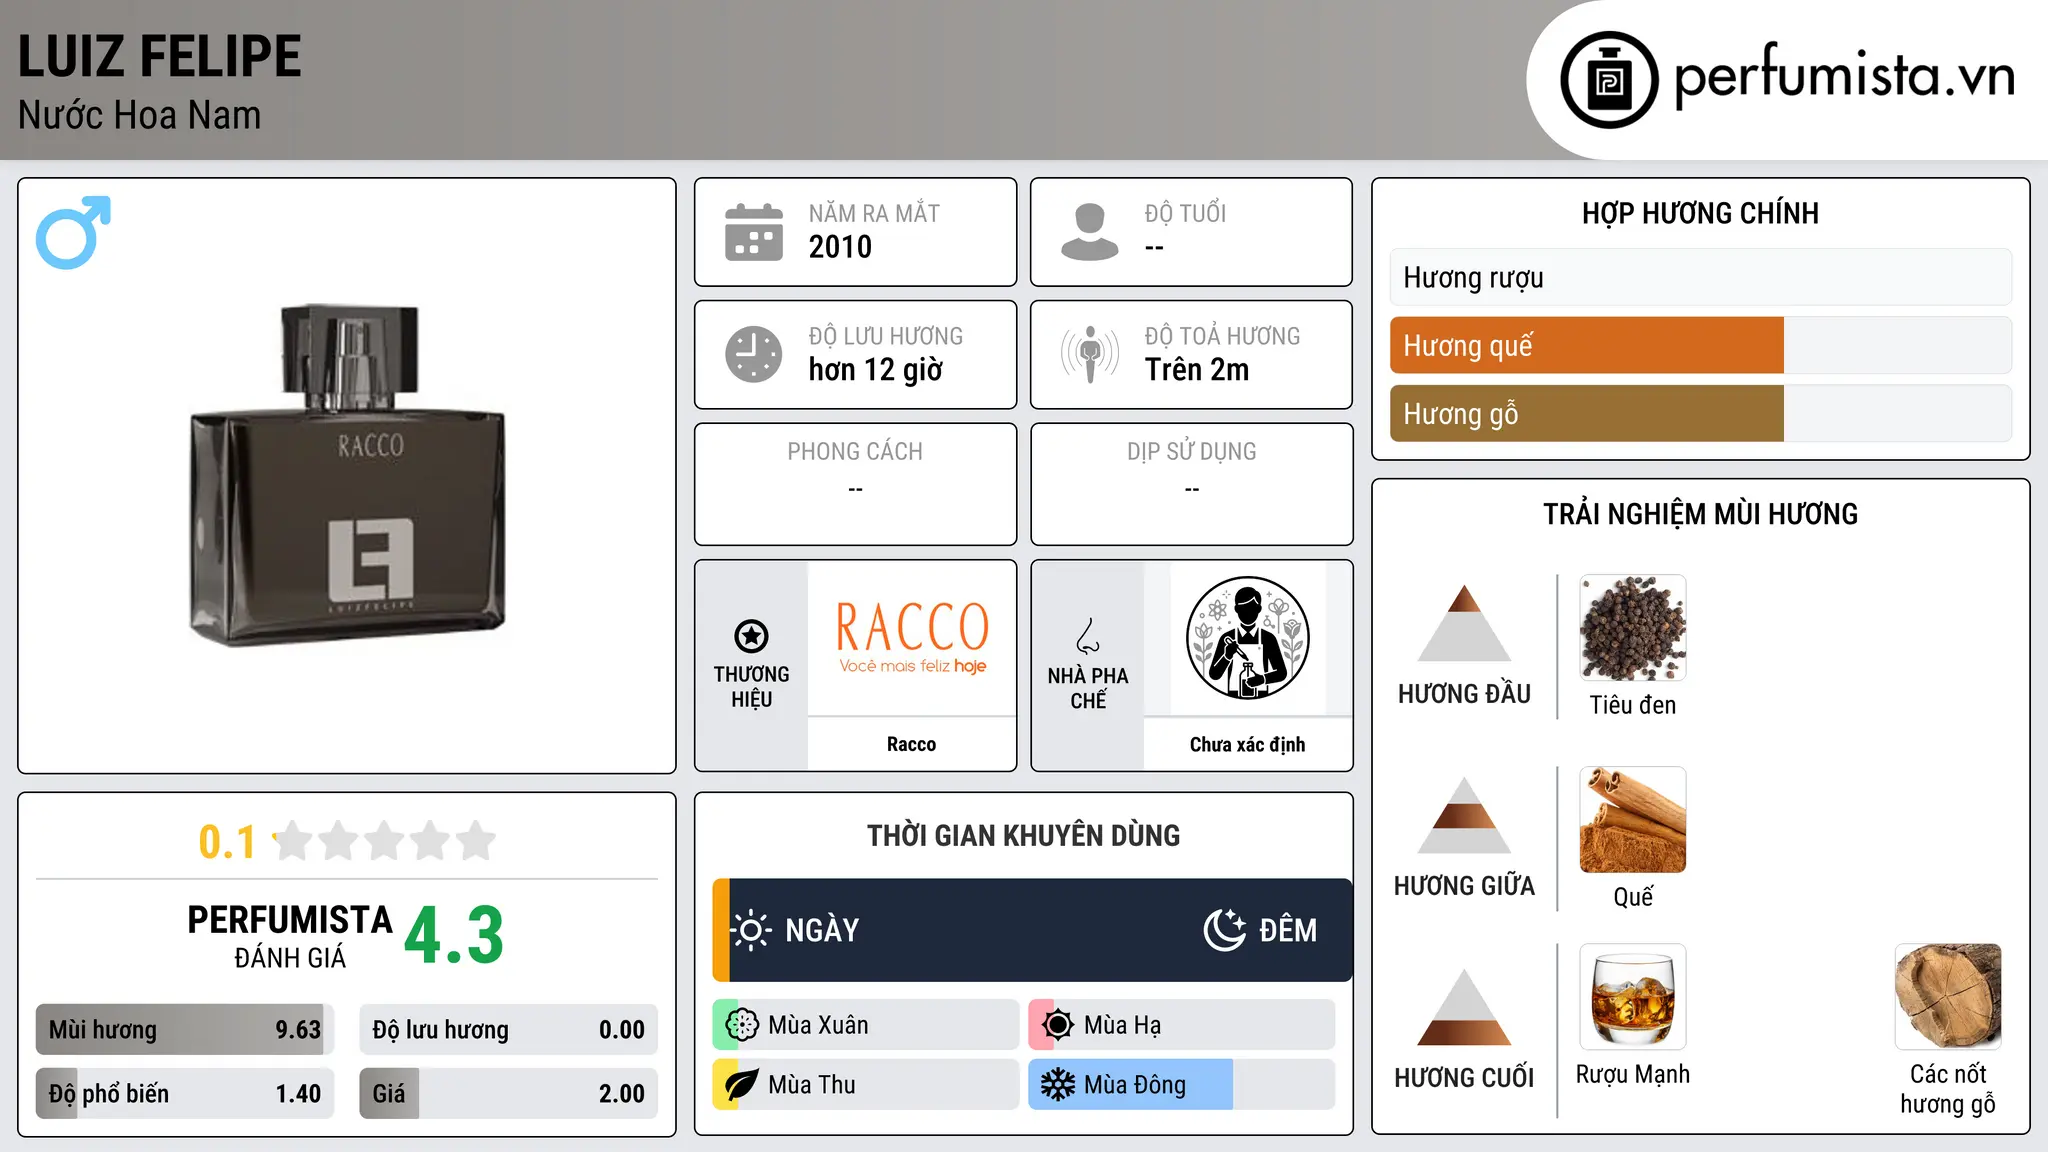This screenshot has height=1152, width=2048.
Task: Click the yellow 0.1 user rating
Action: coord(227,842)
